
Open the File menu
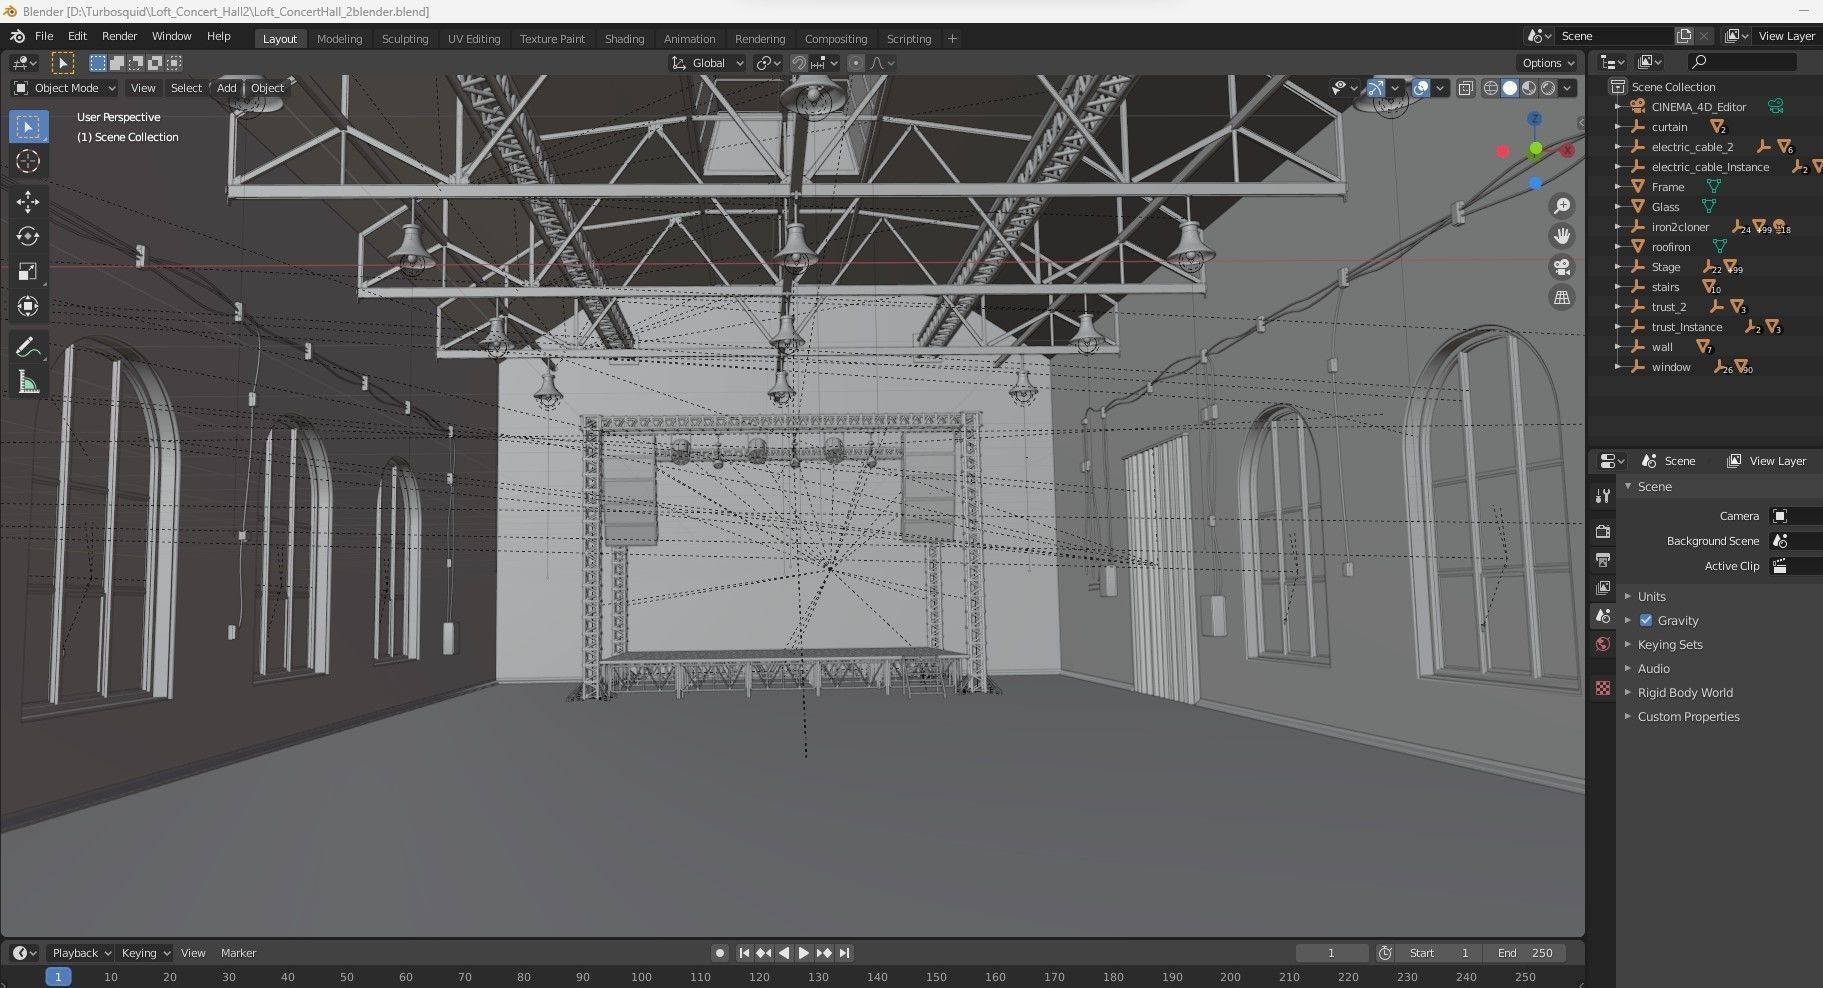44,36
